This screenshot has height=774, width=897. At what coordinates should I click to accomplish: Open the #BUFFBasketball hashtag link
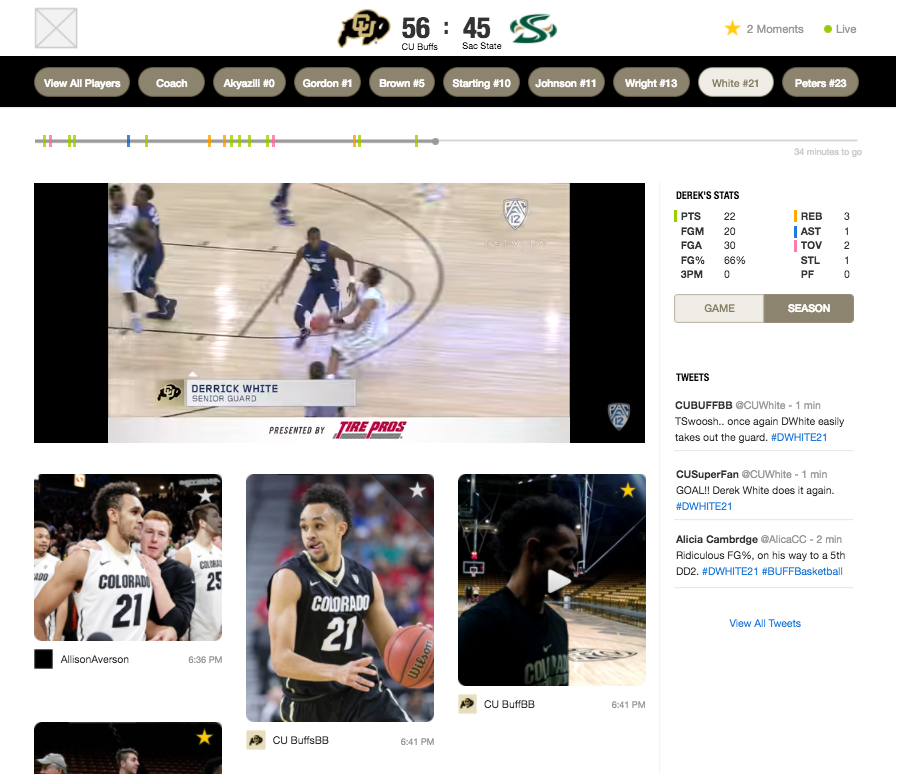coord(802,571)
